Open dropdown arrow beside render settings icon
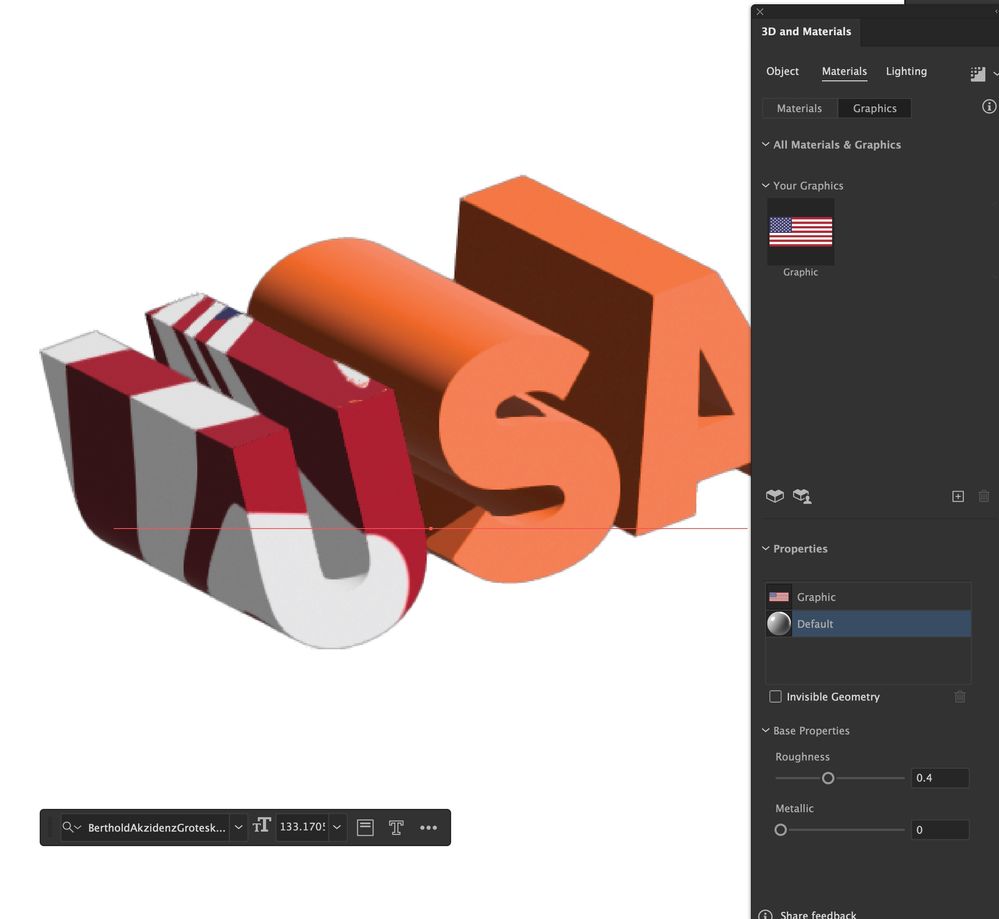 [x=995, y=74]
